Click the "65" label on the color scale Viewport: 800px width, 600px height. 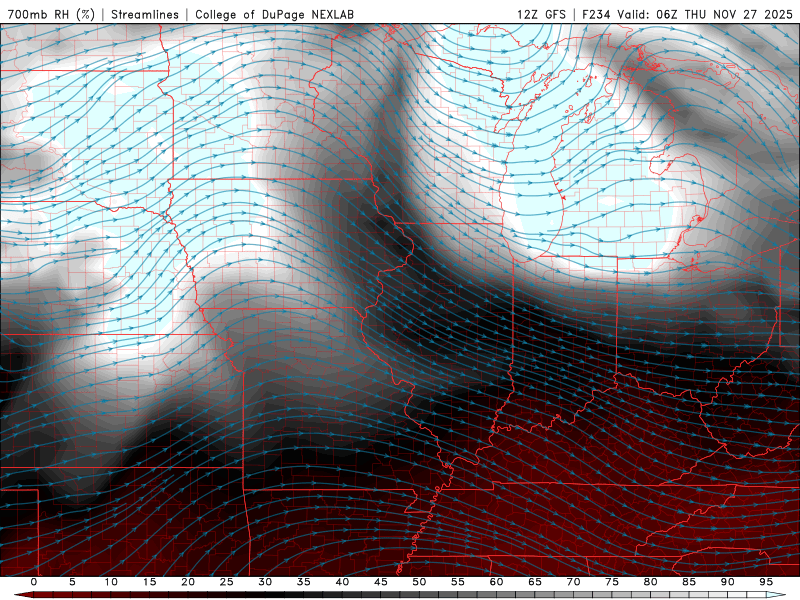pos(535,582)
